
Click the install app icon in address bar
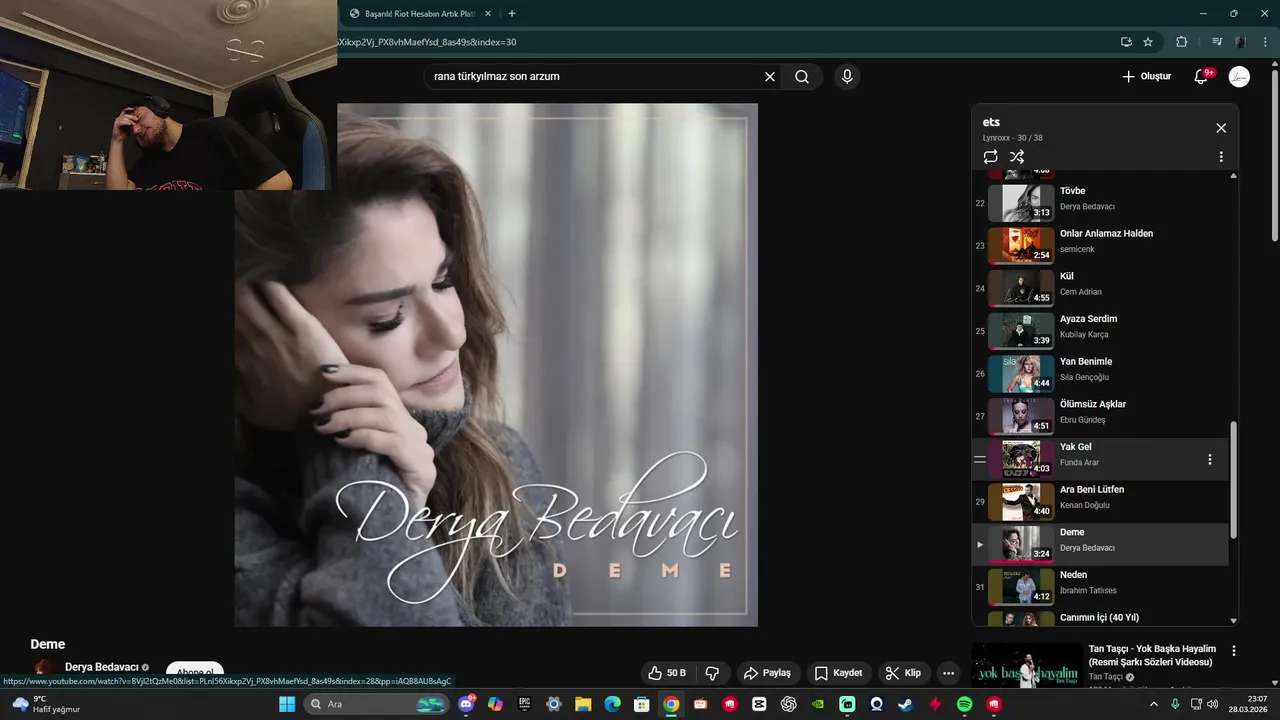[1126, 42]
